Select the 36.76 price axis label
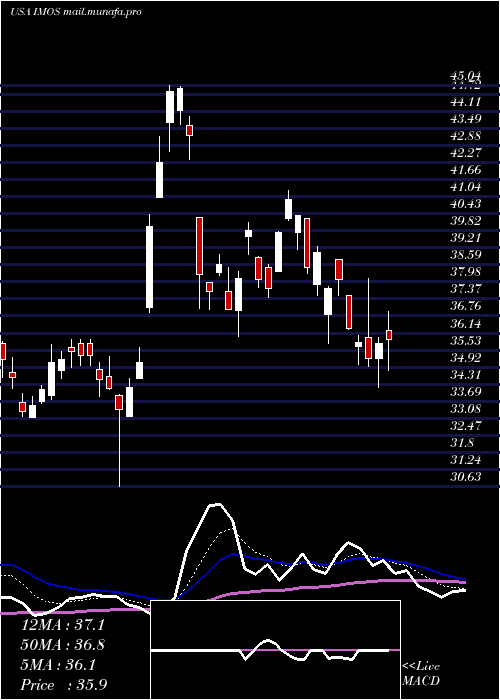The image size is (500, 700). pyautogui.click(x=465, y=306)
